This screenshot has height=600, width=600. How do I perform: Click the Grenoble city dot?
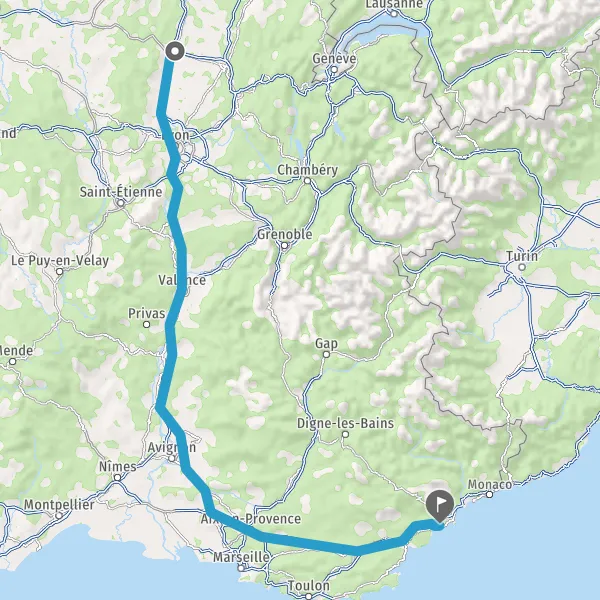284,246
